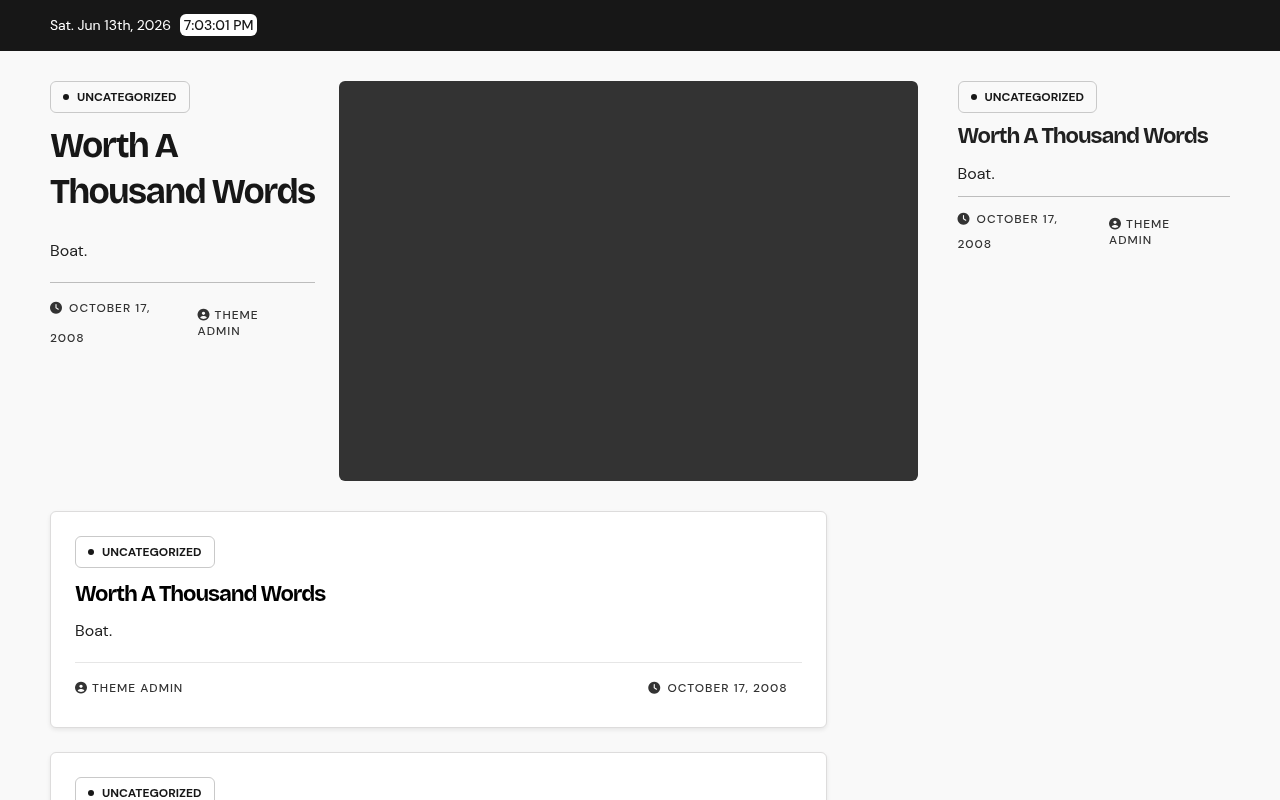Click the 'Sat. Jun 13th, 2026' date in the top bar
Screen dimensions: 1280x800
[x=110, y=25]
